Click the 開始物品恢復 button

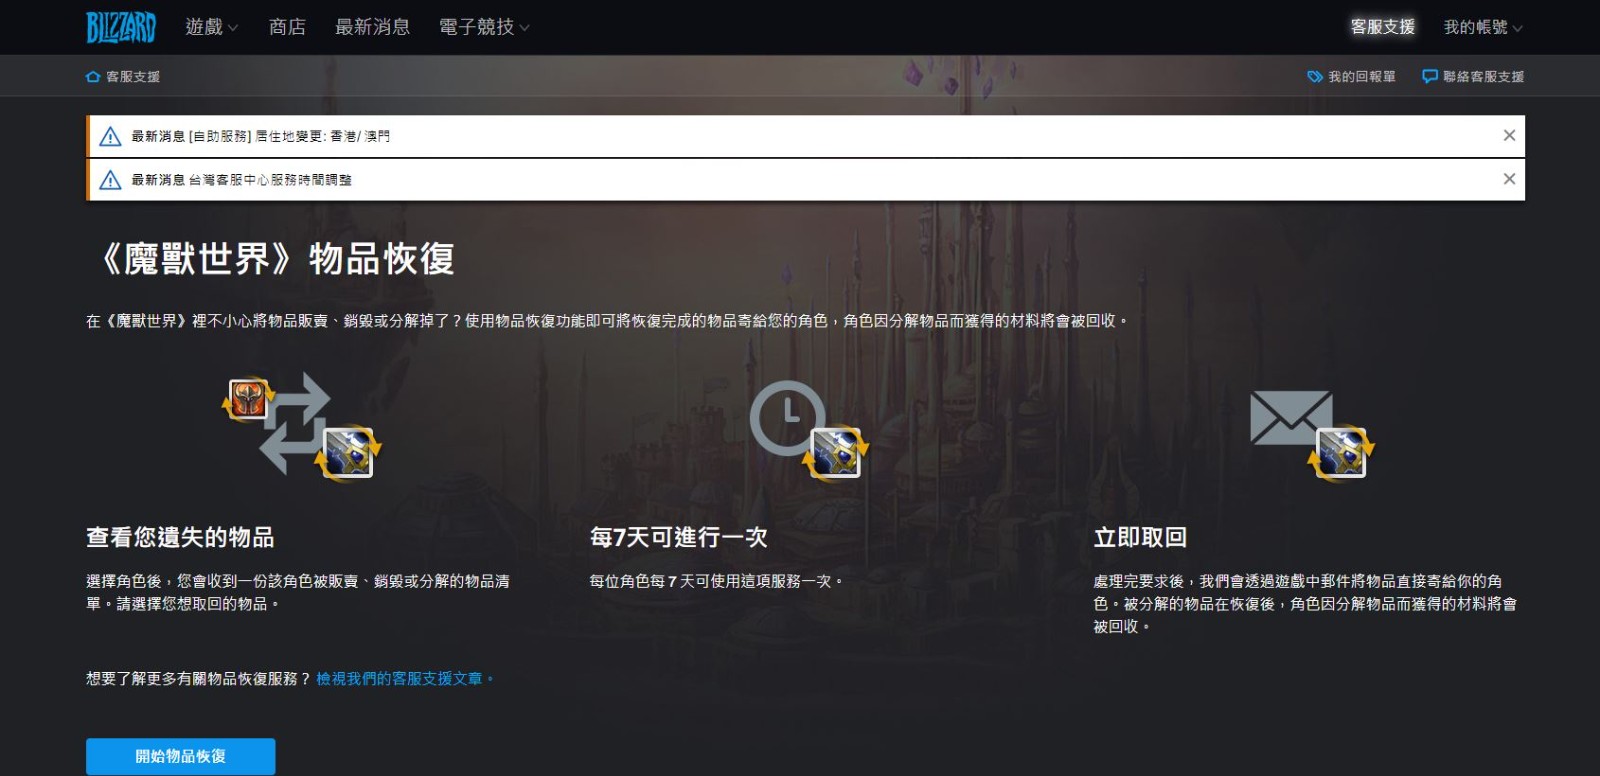180,757
